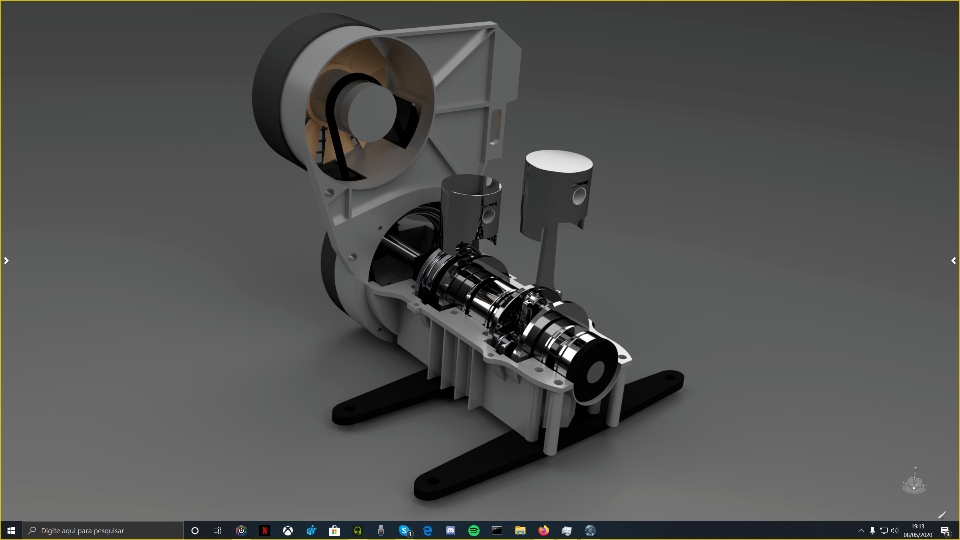
Task: Open the gray printer-like taskbar icon
Action: pyautogui.click(x=567, y=530)
